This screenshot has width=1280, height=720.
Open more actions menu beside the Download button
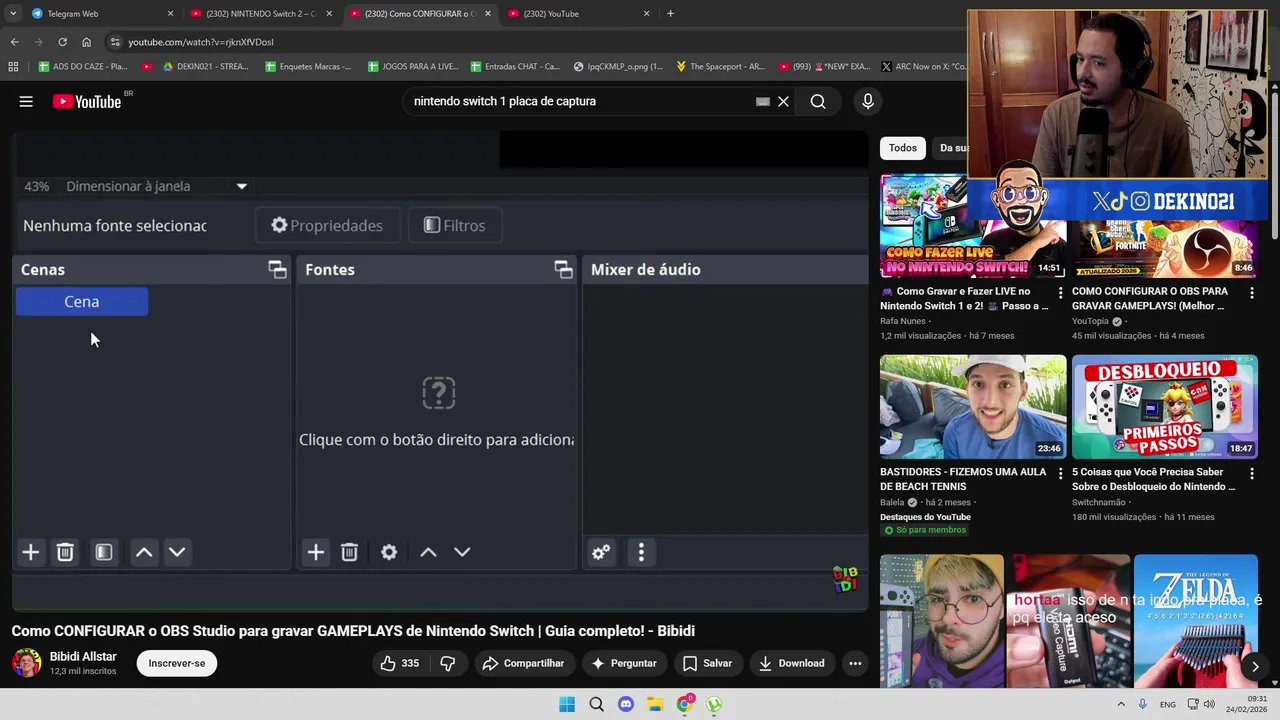coord(855,663)
